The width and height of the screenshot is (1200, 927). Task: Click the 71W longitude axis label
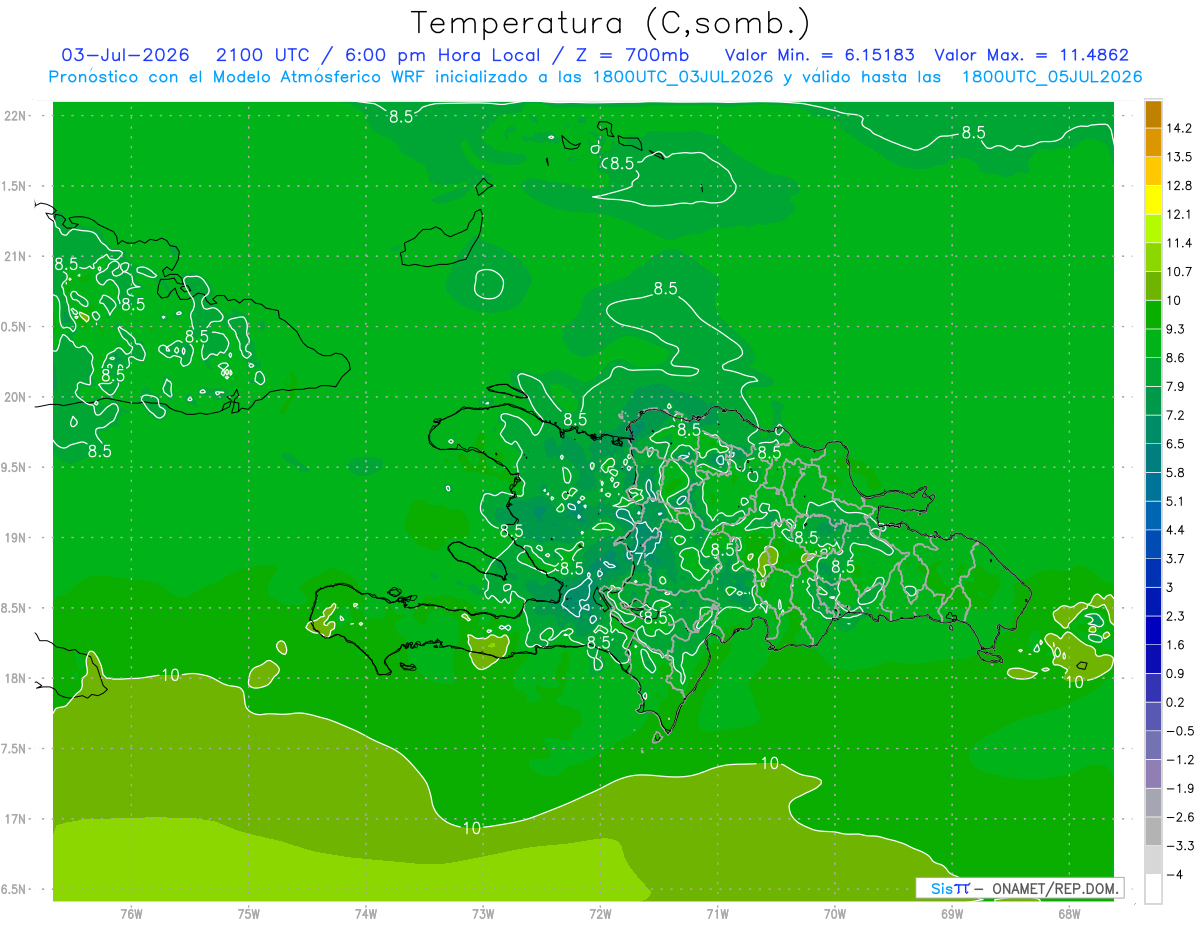coord(717,913)
